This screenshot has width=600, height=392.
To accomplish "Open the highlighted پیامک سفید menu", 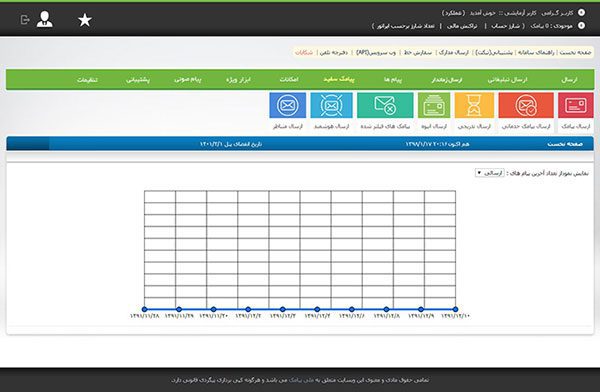I will pos(339,79).
